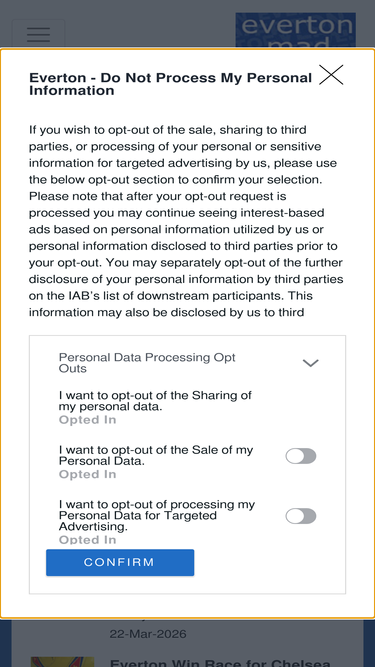Click Opted In status under Sharing option

coord(87,420)
